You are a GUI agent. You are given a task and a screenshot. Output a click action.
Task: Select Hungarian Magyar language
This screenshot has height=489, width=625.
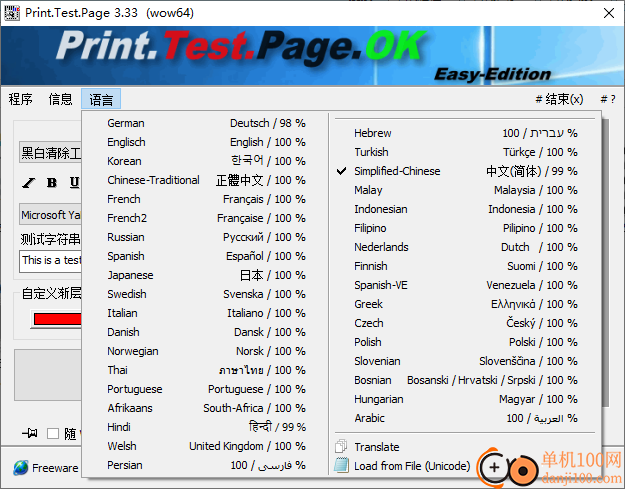[465, 399]
